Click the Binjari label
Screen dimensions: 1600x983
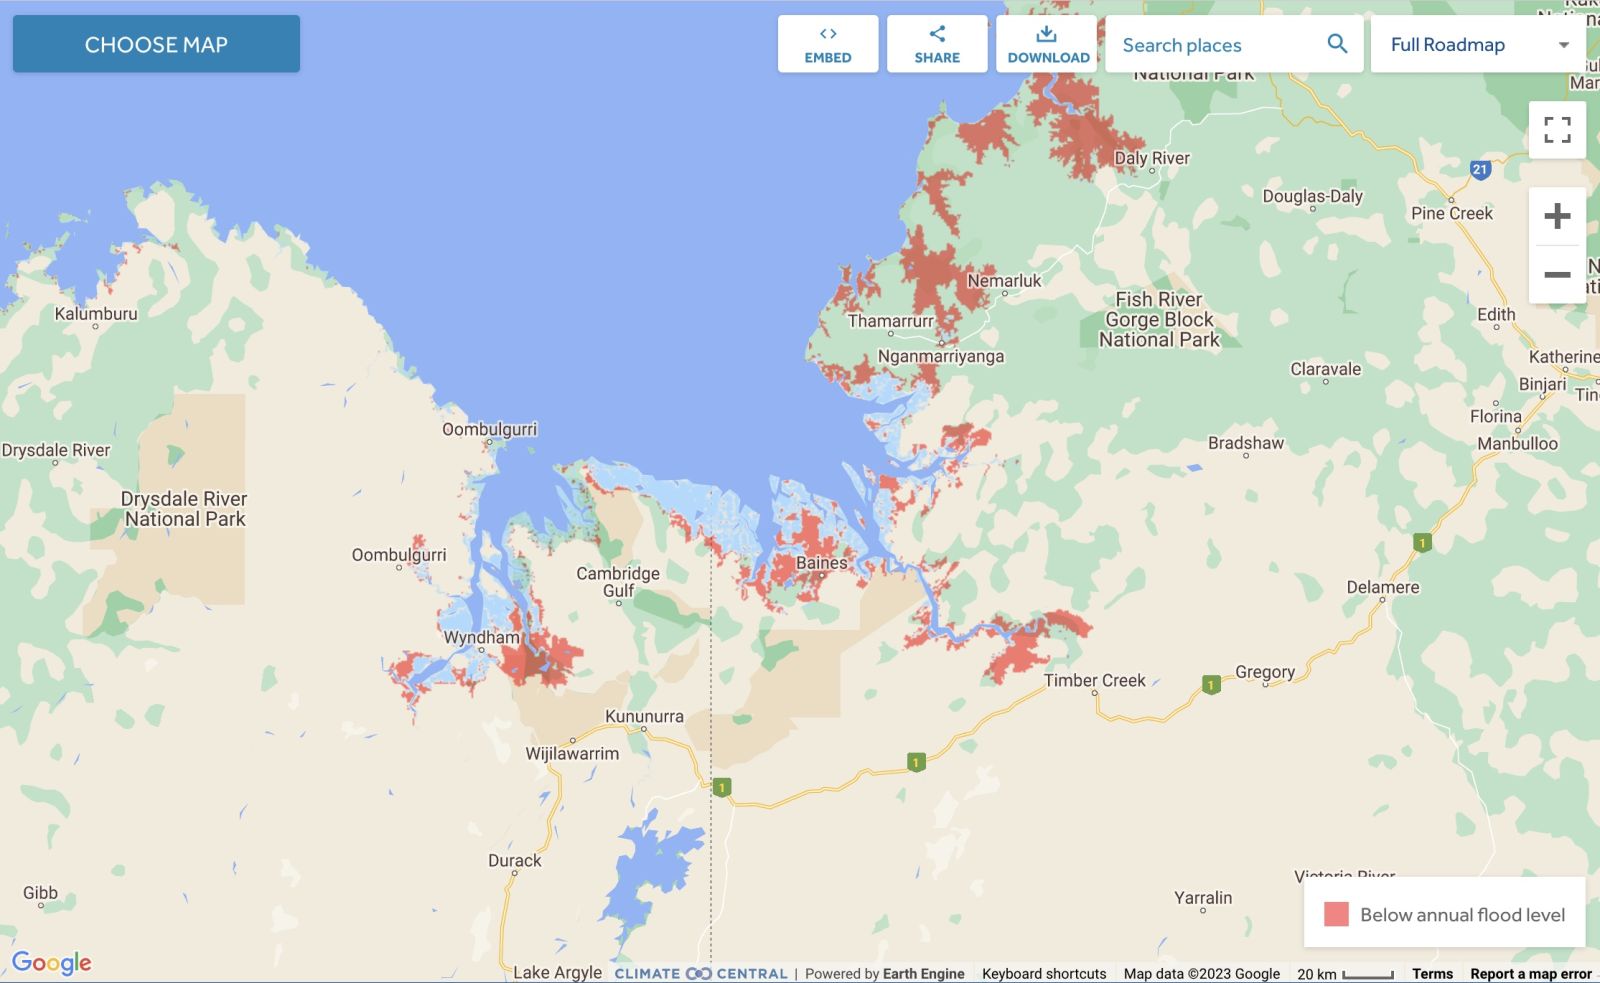1542,384
